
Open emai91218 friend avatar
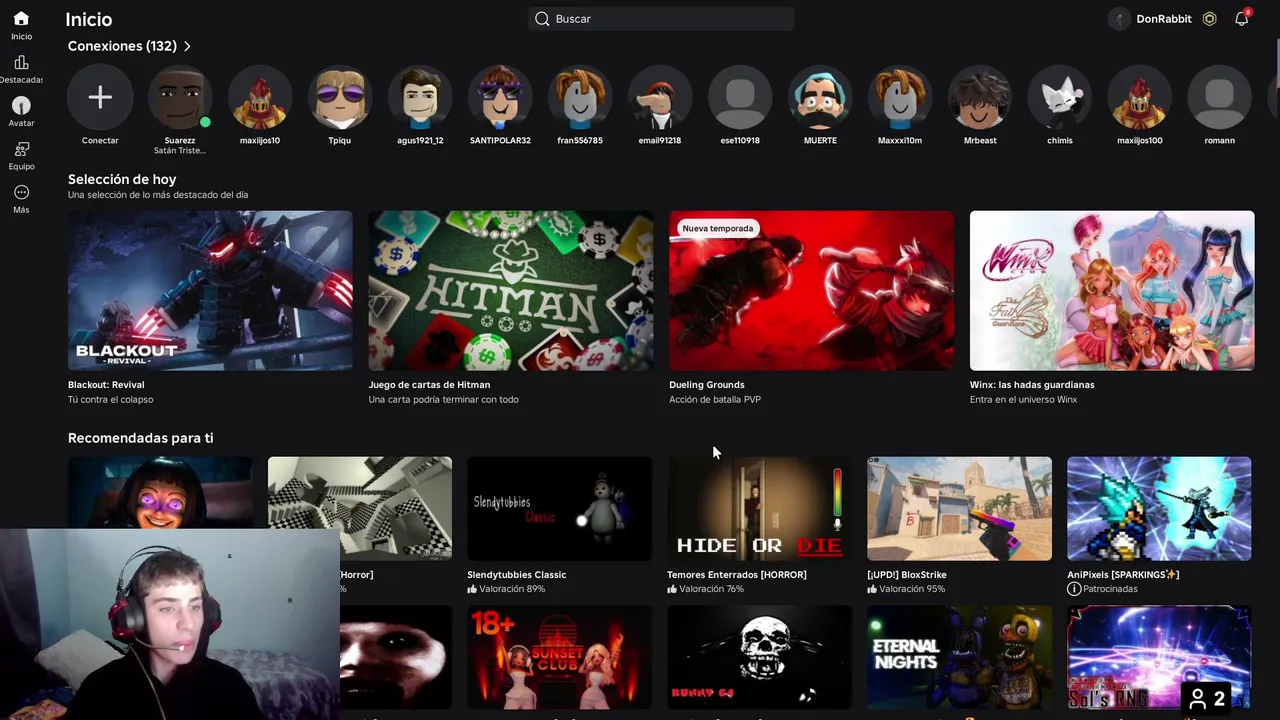(660, 98)
